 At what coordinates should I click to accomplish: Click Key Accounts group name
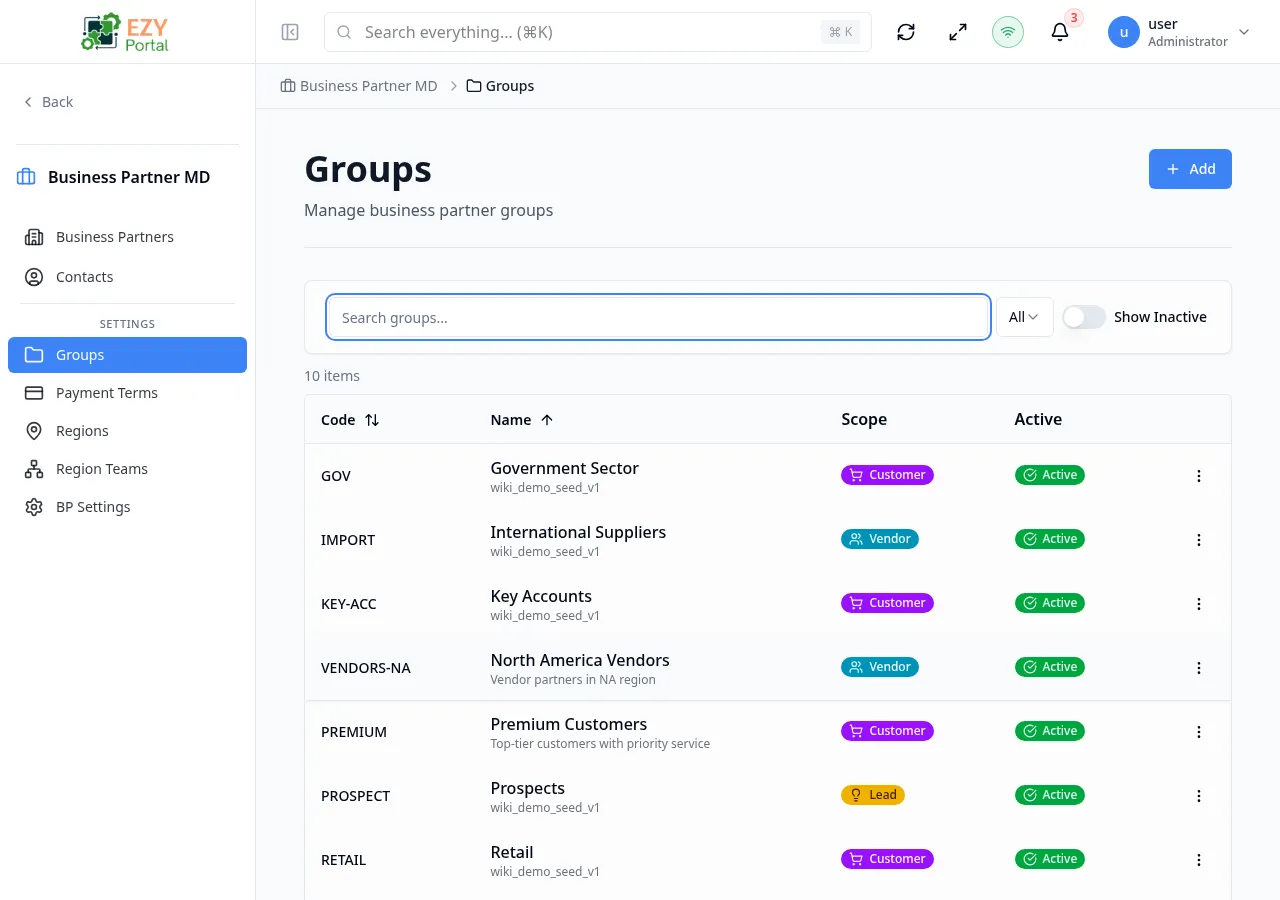(x=541, y=596)
